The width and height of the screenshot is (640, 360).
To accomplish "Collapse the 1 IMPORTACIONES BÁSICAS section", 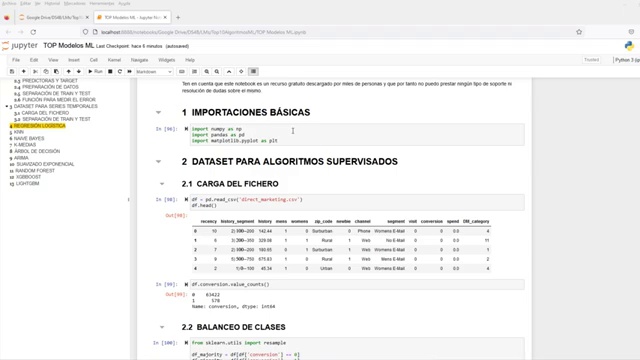I will pos(158,112).
